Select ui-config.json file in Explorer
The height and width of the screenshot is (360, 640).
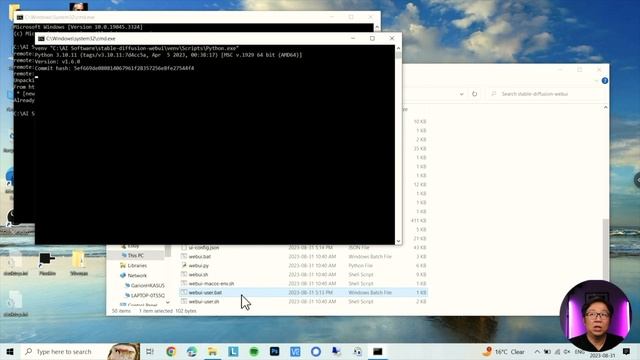click(x=204, y=248)
